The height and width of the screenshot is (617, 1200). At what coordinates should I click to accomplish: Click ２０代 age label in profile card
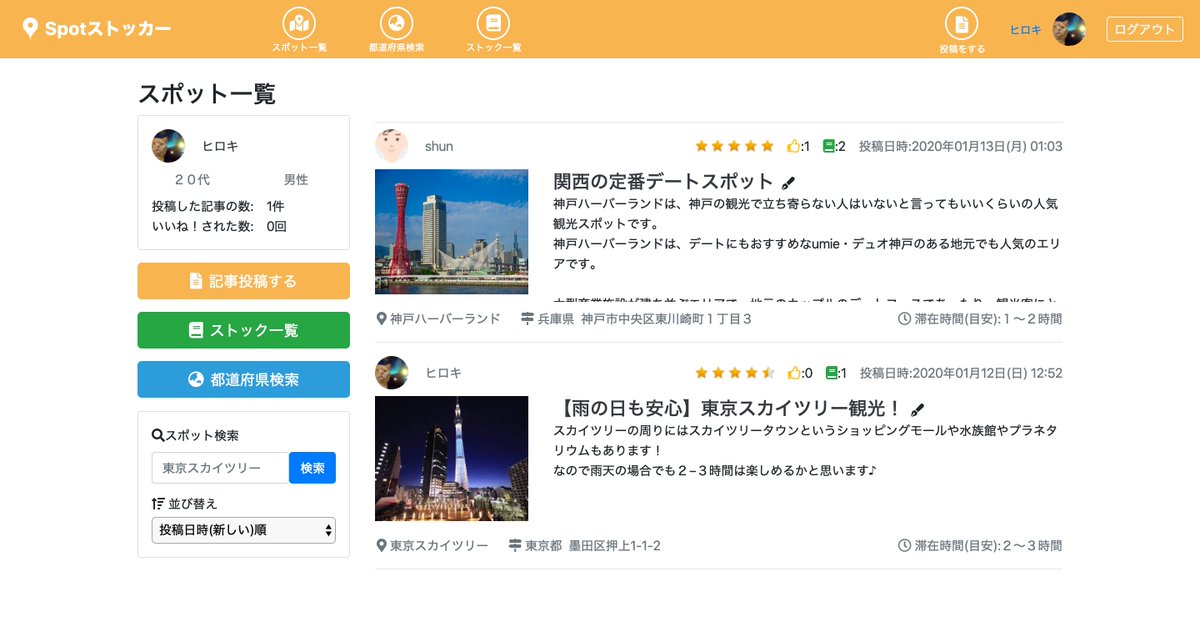click(x=192, y=180)
